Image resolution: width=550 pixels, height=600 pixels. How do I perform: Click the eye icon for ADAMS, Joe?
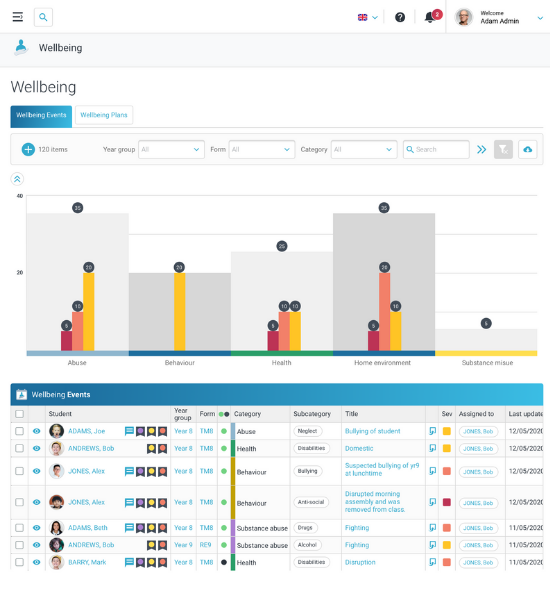click(x=36, y=431)
